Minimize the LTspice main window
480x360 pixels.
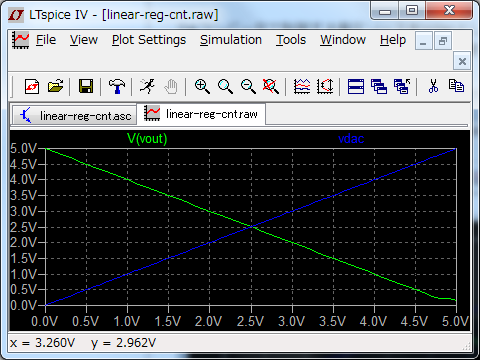(385, 11)
